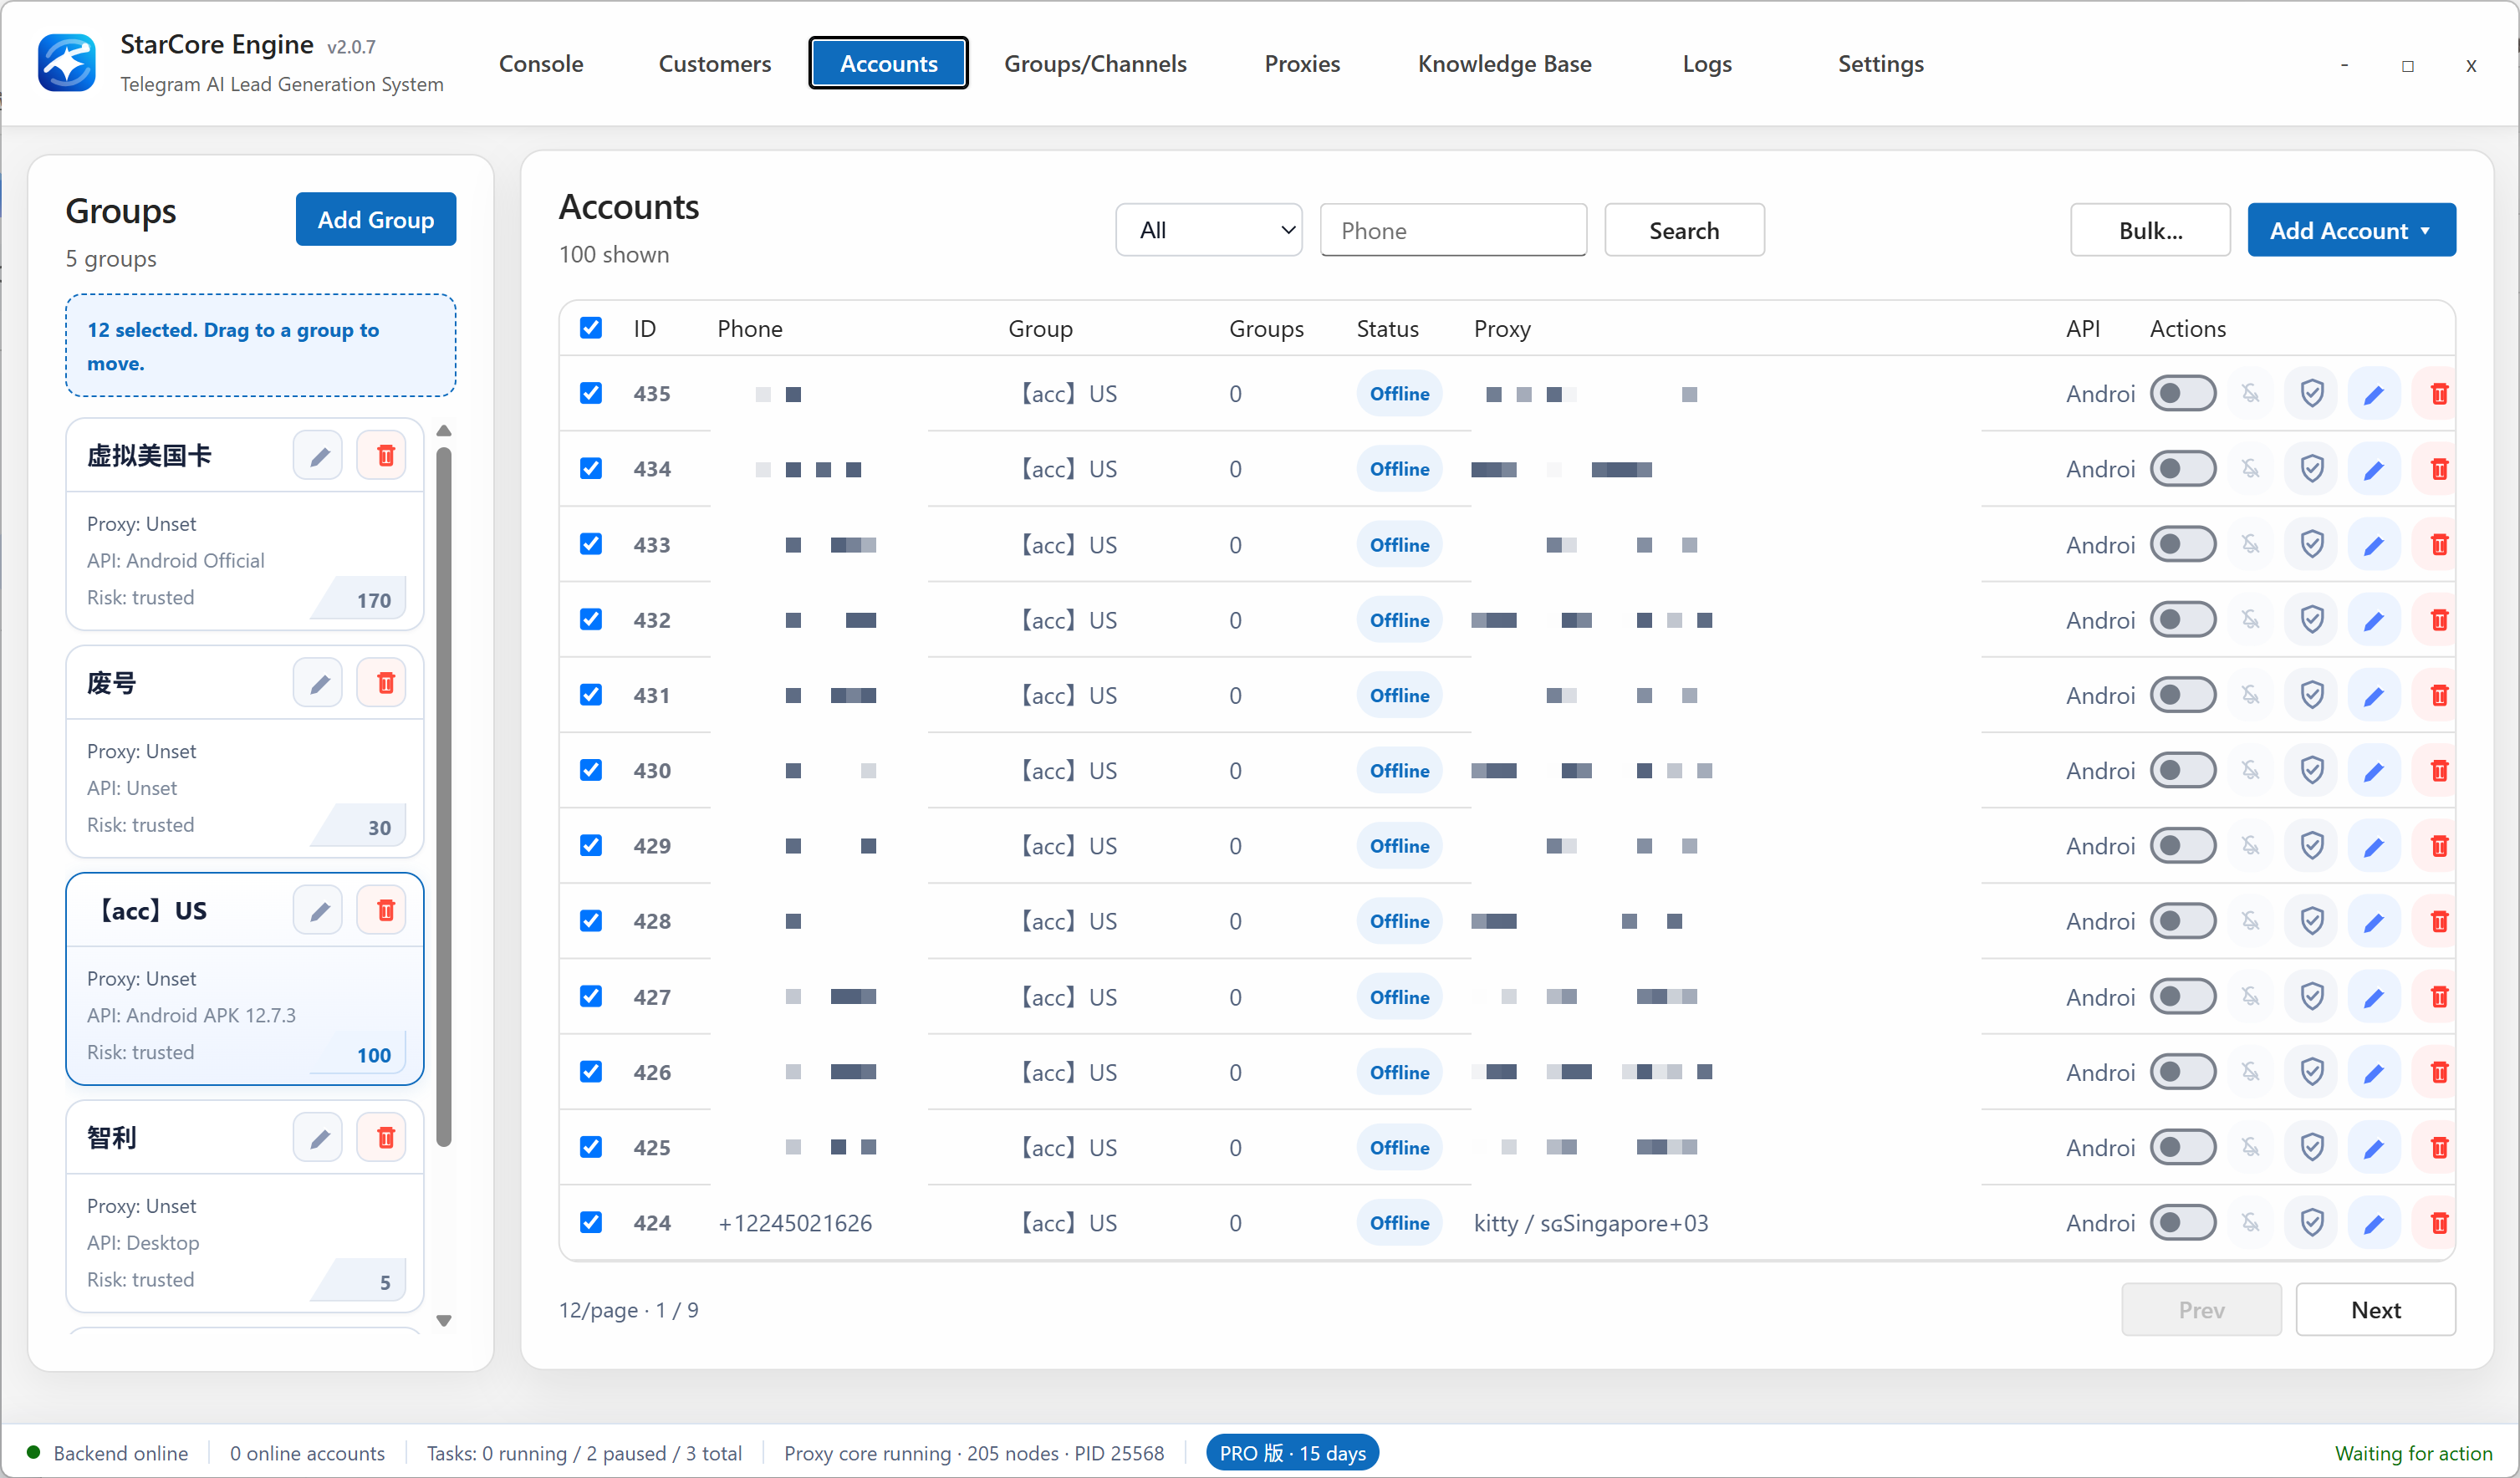
Task: Open the Console tab
Action: [x=541, y=63]
